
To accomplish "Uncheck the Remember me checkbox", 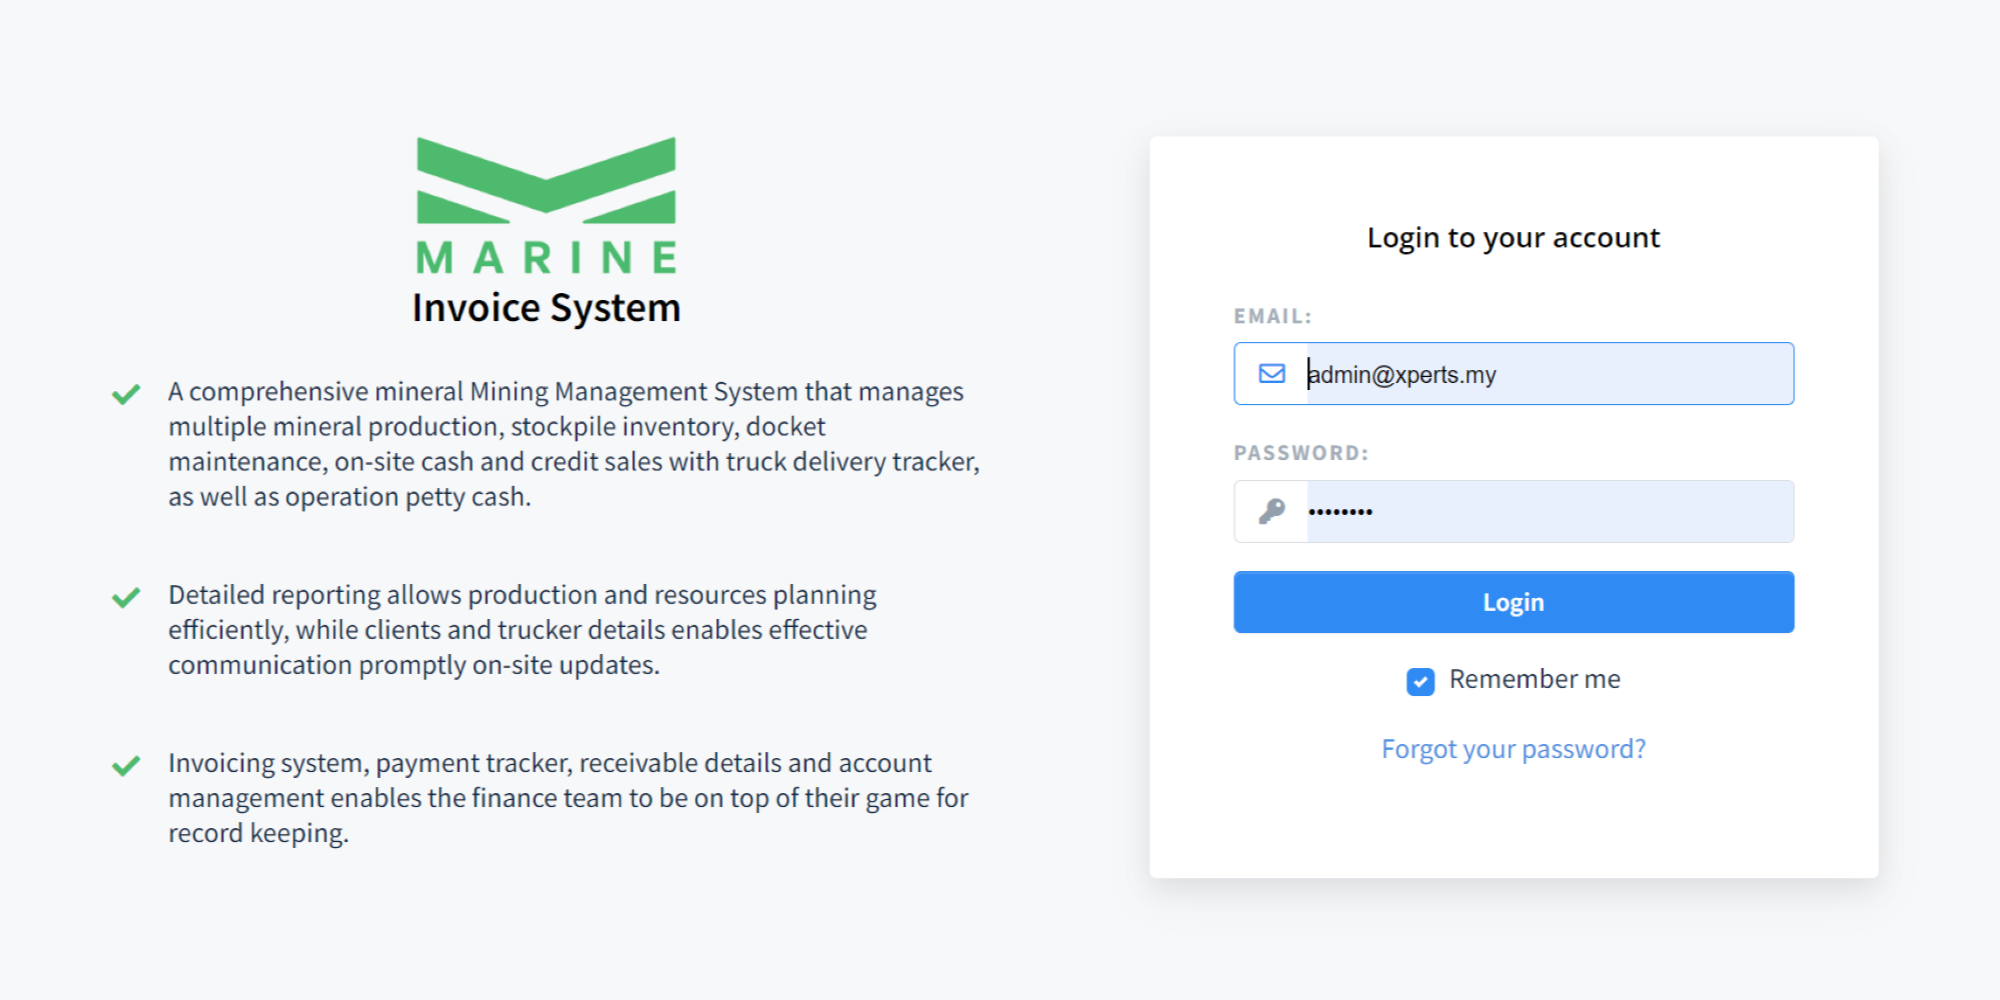I will (x=1420, y=681).
